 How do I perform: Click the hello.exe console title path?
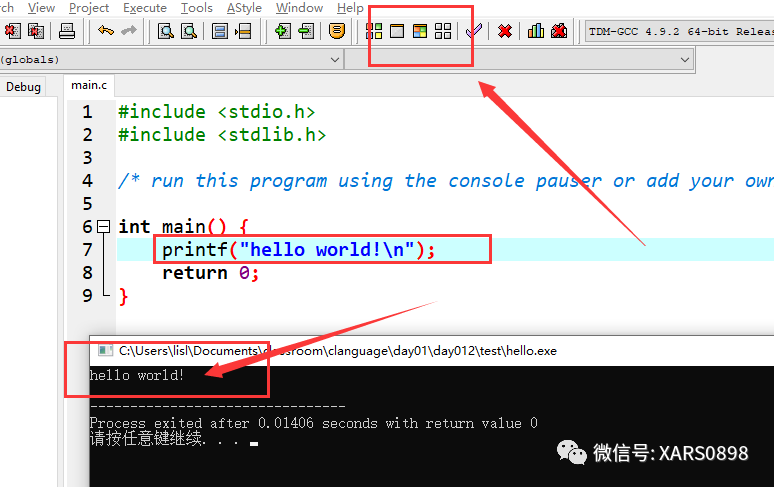[x=338, y=351]
